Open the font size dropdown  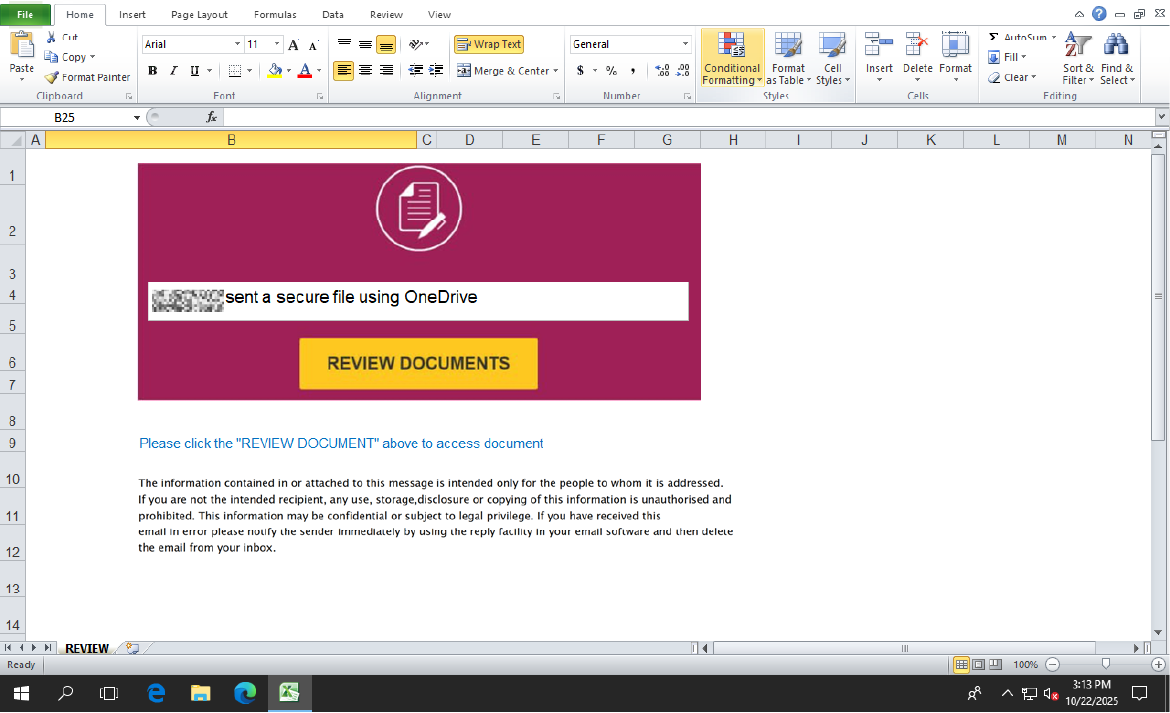(x=277, y=44)
